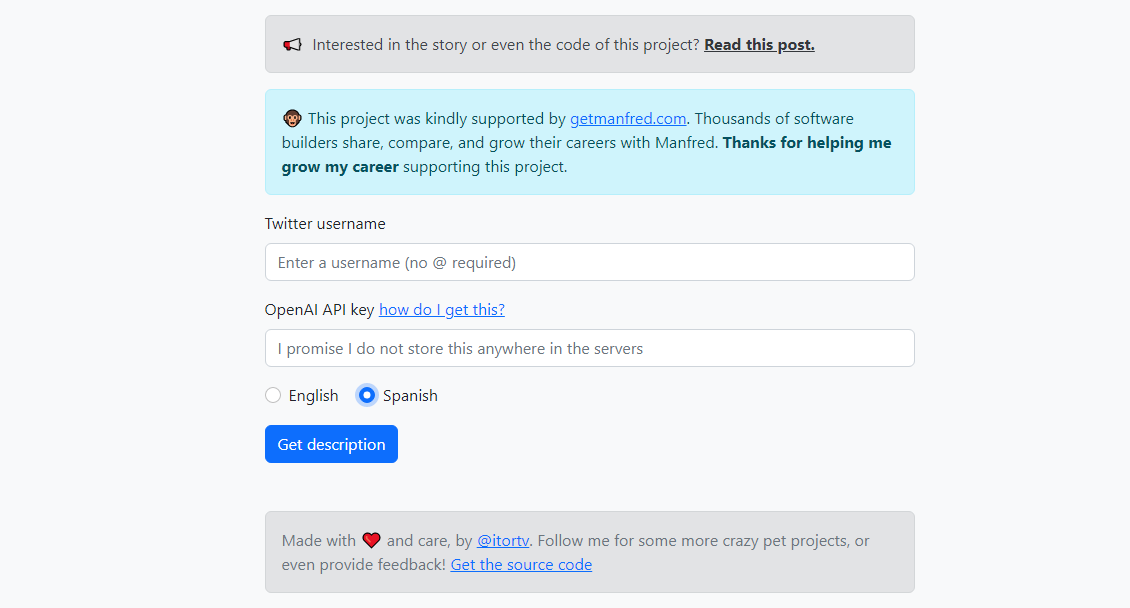Click the "OpenAI API key" label text
The height and width of the screenshot is (608, 1130).
pos(319,310)
